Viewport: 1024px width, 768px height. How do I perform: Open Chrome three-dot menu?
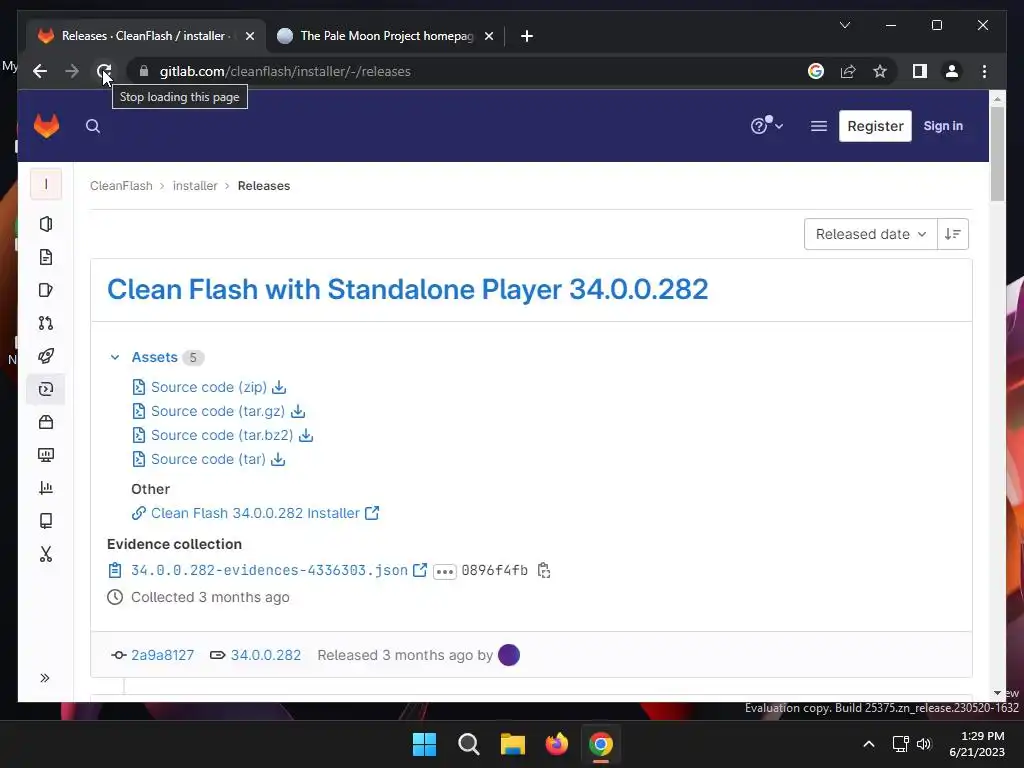click(984, 71)
